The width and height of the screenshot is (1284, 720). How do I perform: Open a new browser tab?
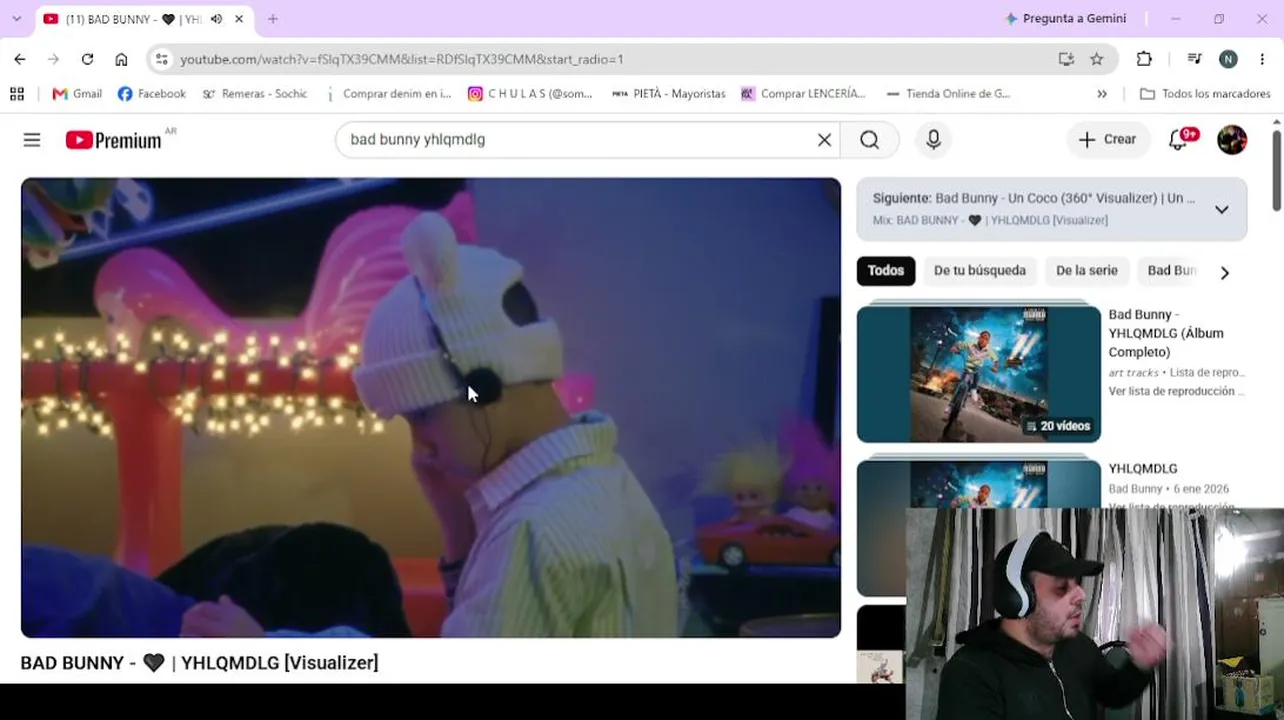(x=272, y=19)
